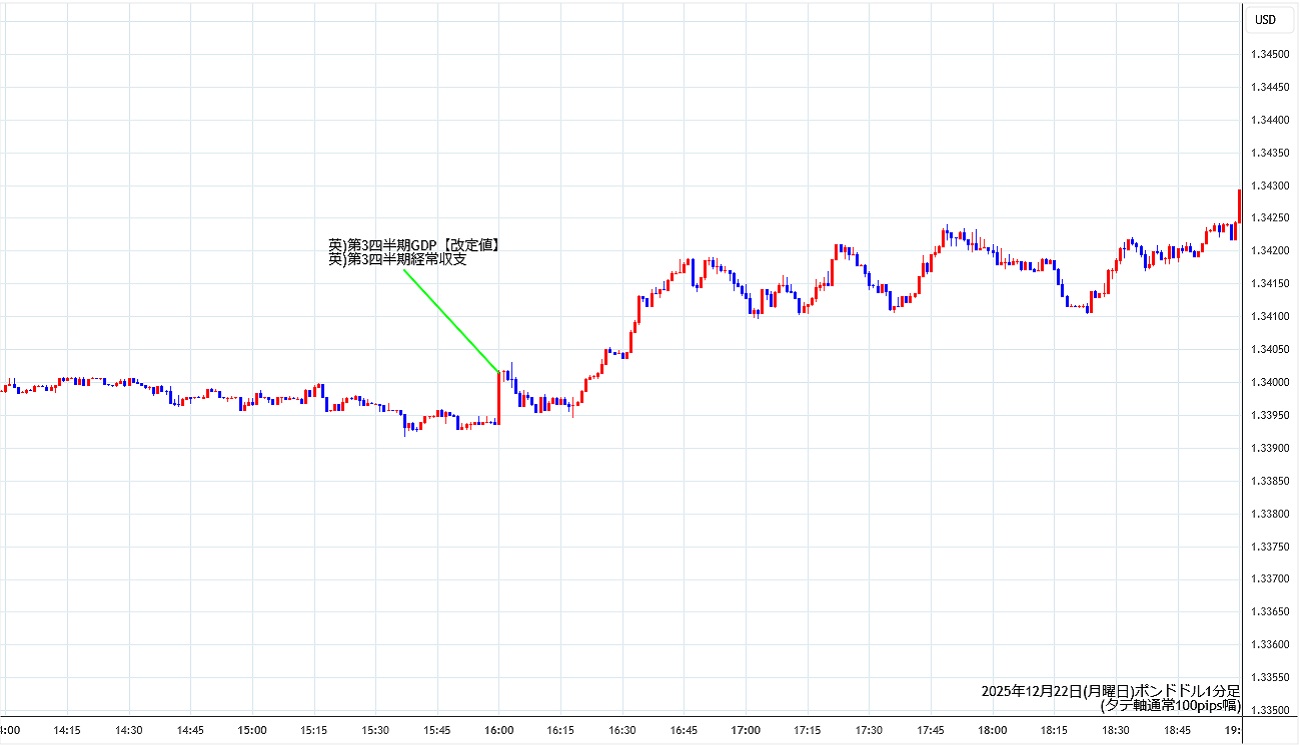The image size is (1300, 745).
Task: Click the date caption ポンドドル1分足
Action: [x=1110, y=691]
